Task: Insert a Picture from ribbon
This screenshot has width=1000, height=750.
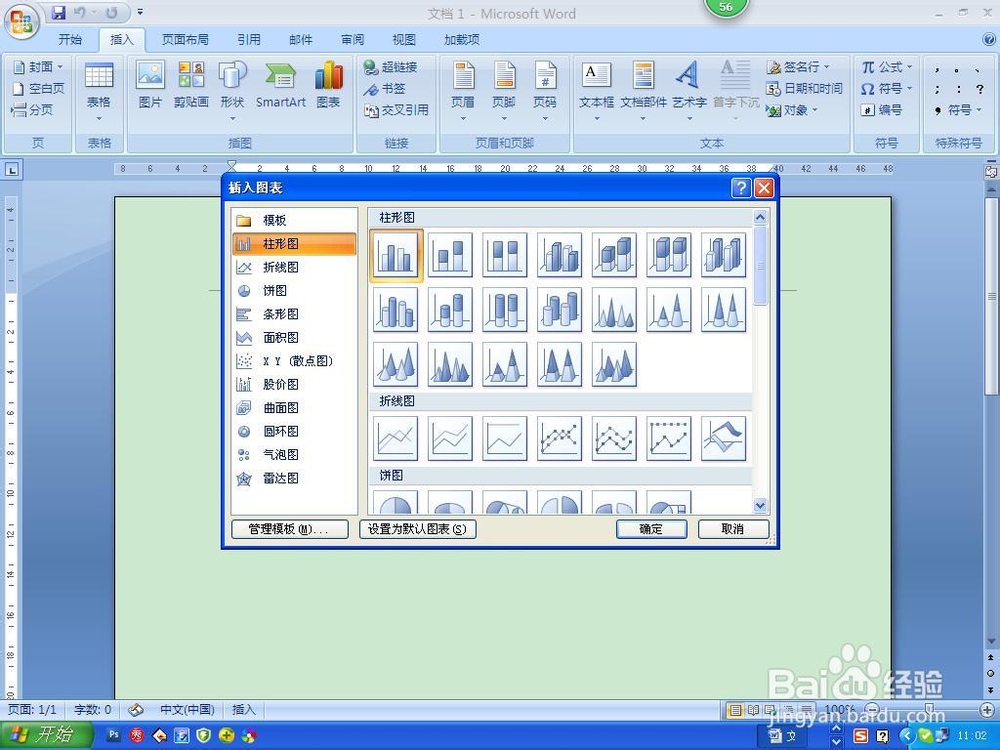Action: click(151, 85)
